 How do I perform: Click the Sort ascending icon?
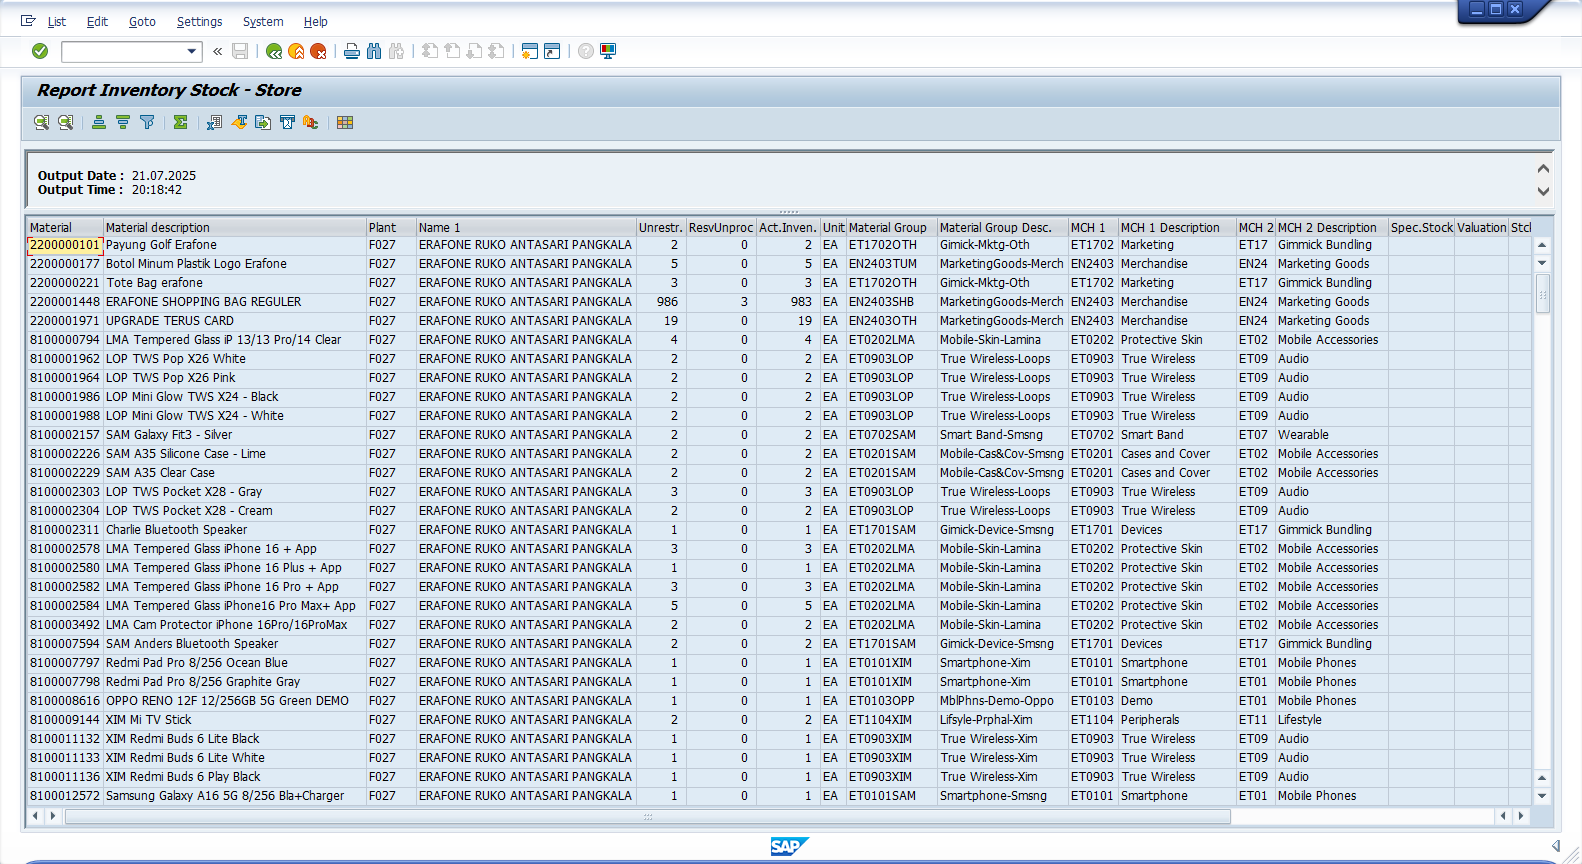(x=99, y=122)
